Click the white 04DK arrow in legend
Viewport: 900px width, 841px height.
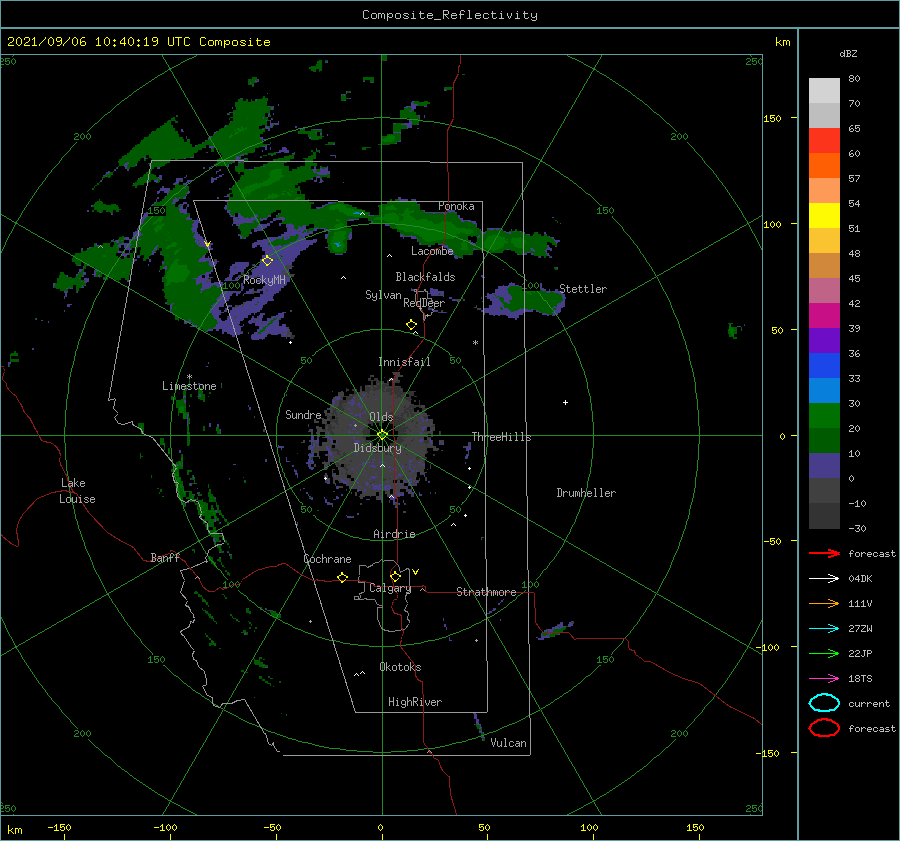point(824,579)
